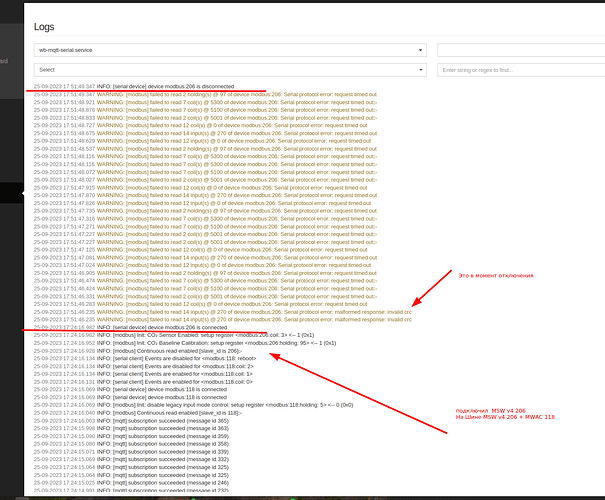Click the 17:51:47.826 WARNING log line

tap(203, 203)
